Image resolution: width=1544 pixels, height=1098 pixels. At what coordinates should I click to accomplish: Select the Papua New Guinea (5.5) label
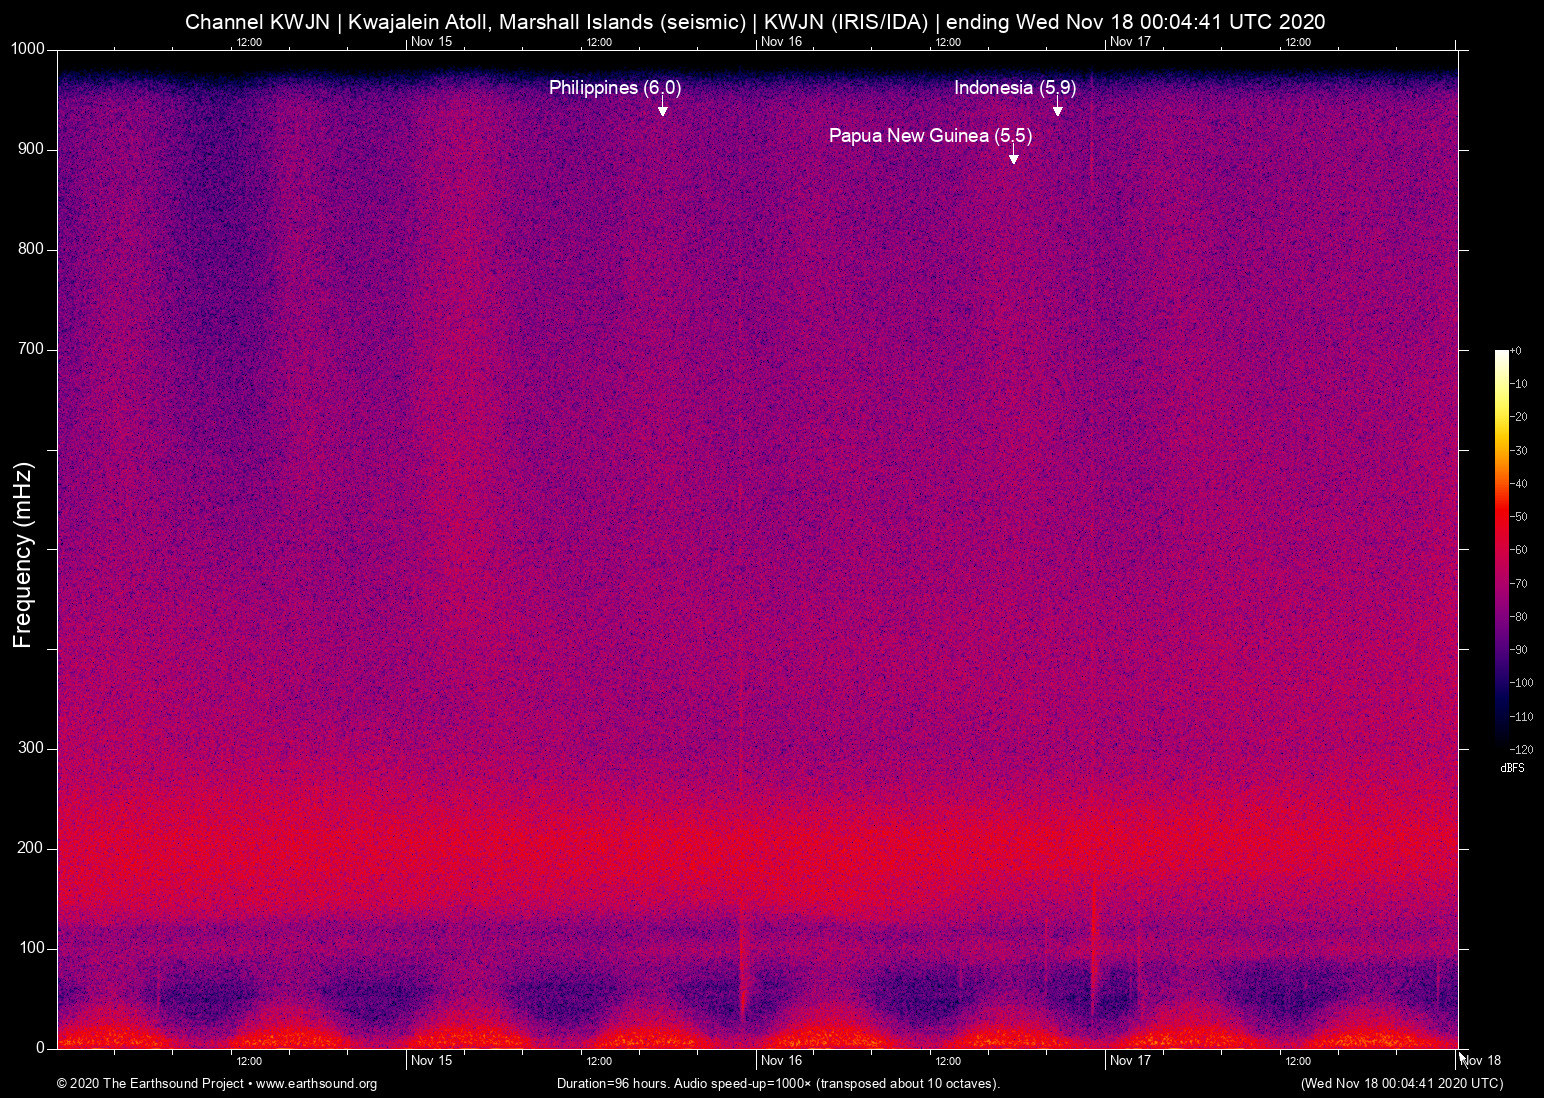click(929, 136)
